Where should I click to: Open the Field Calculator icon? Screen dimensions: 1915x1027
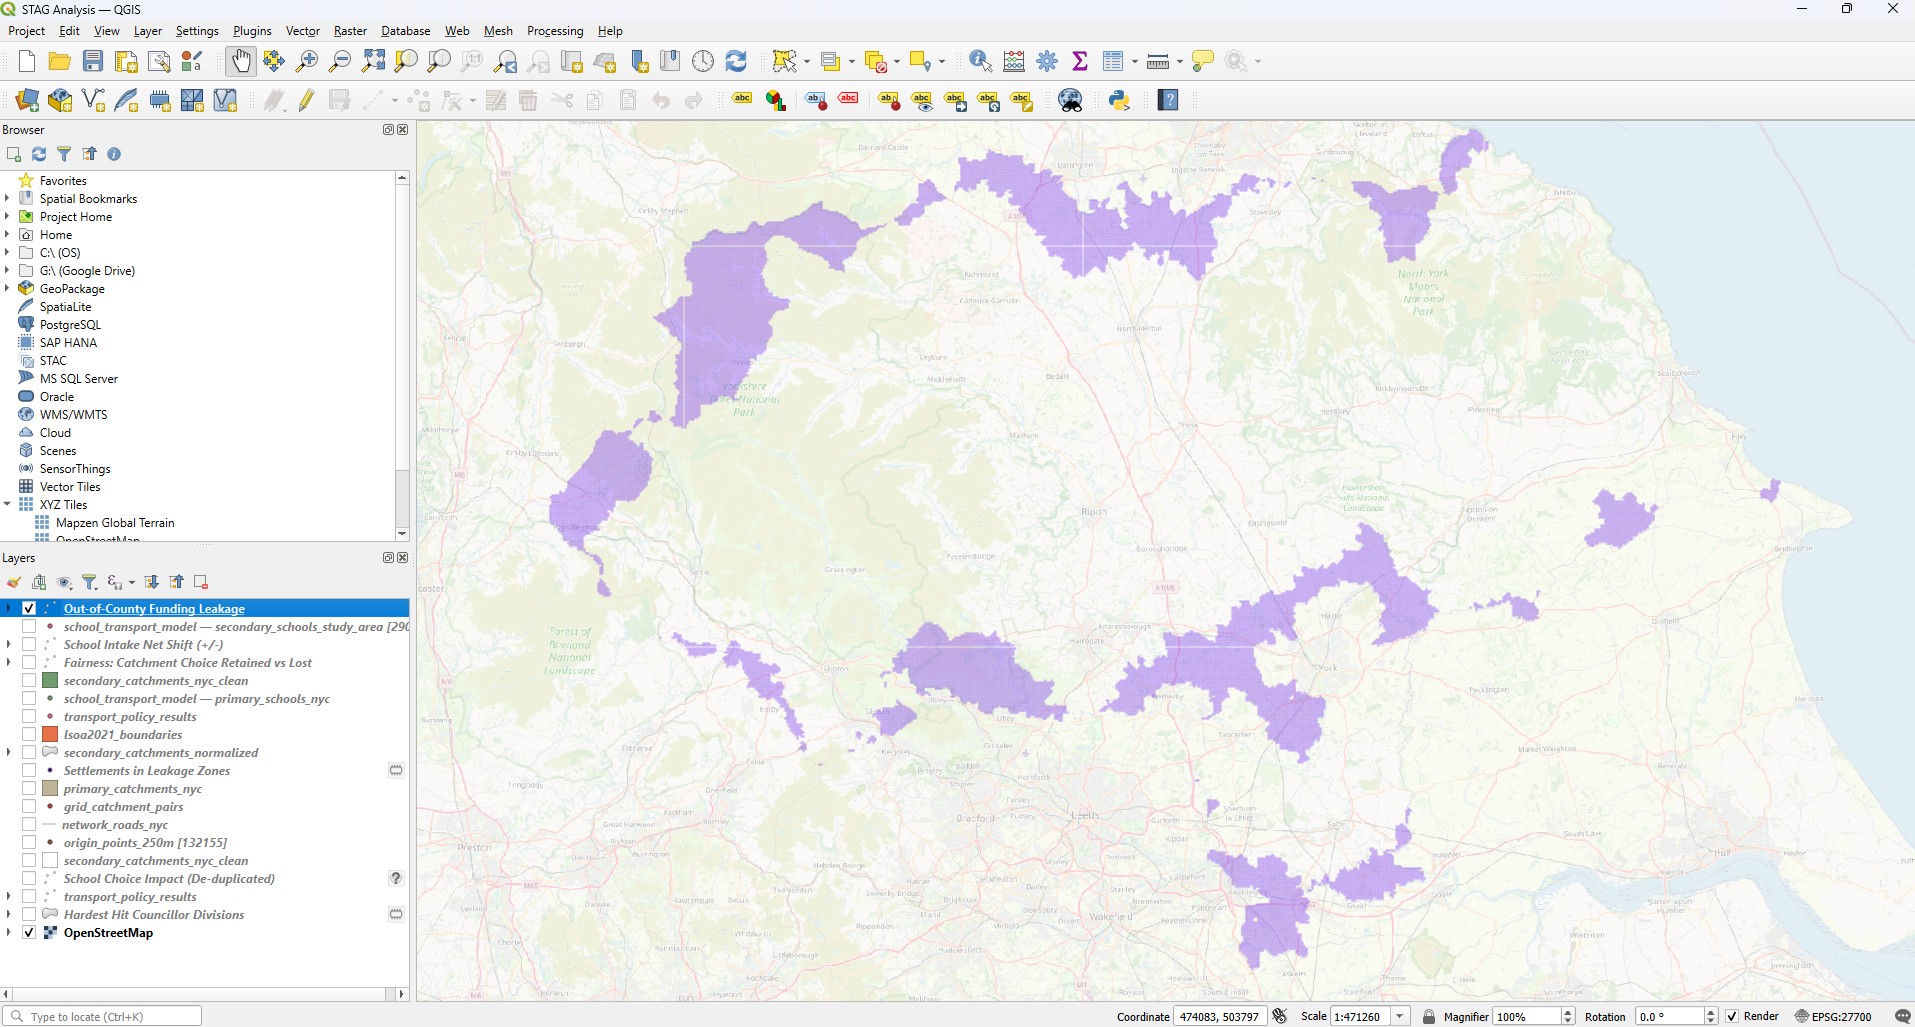pos(1014,62)
